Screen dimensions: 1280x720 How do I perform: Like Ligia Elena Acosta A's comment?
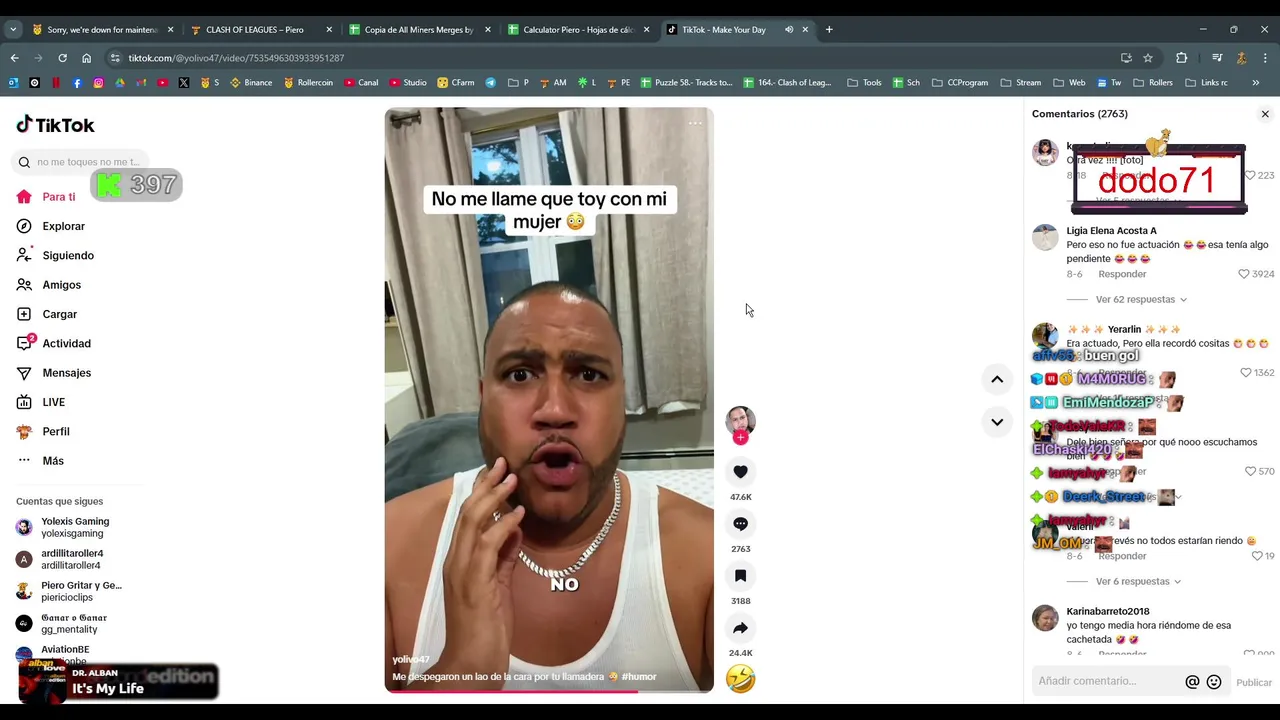click(1244, 274)
